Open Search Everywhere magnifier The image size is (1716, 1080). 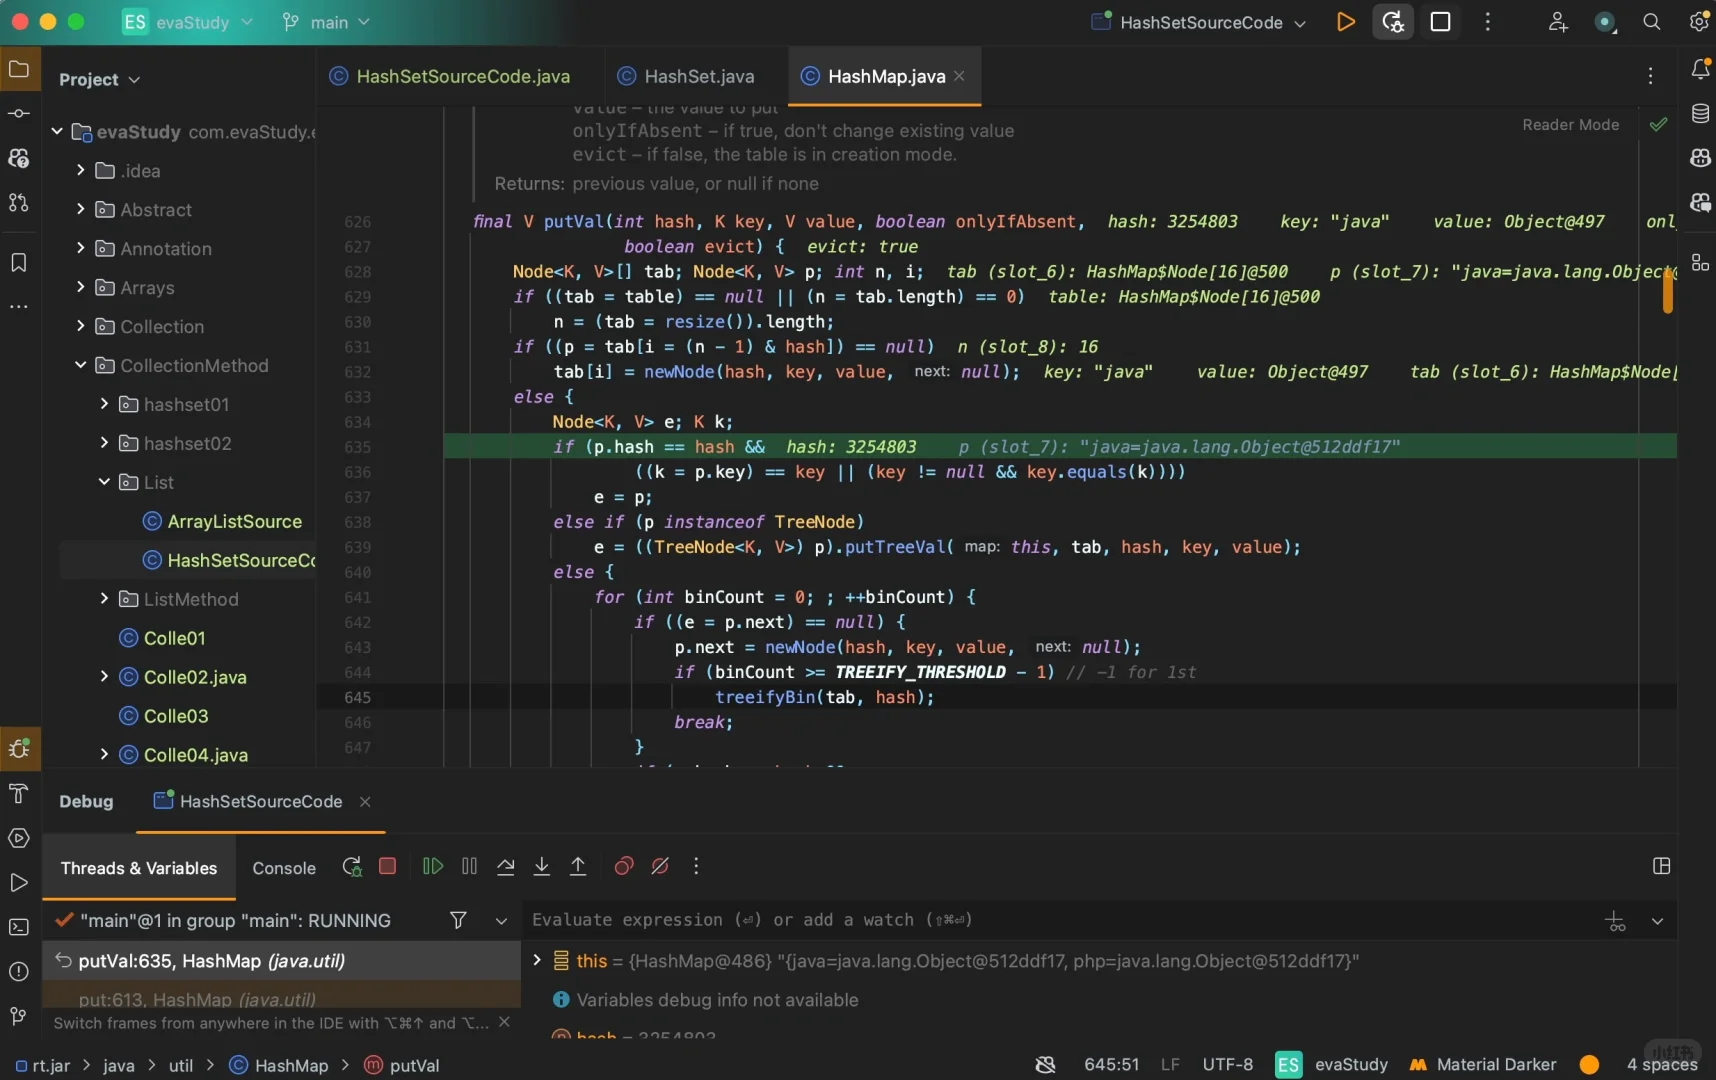click(x=1652, y=22)
